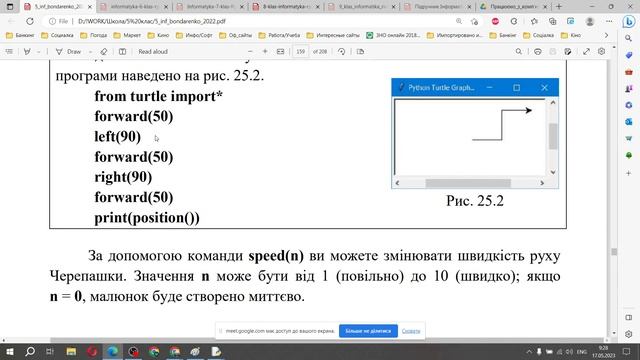Viewport: 640px width, 360px height.
Task: Click stop sharing blue button
Action: click(368, 331)
